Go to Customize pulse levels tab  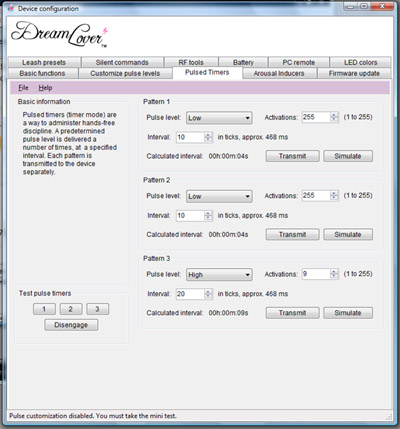[x=125, y=73]
